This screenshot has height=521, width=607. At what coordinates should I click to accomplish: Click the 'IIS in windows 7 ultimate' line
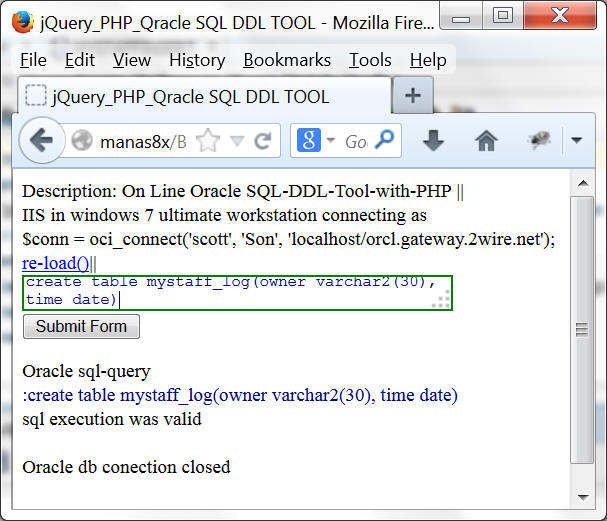pos(225,215)
